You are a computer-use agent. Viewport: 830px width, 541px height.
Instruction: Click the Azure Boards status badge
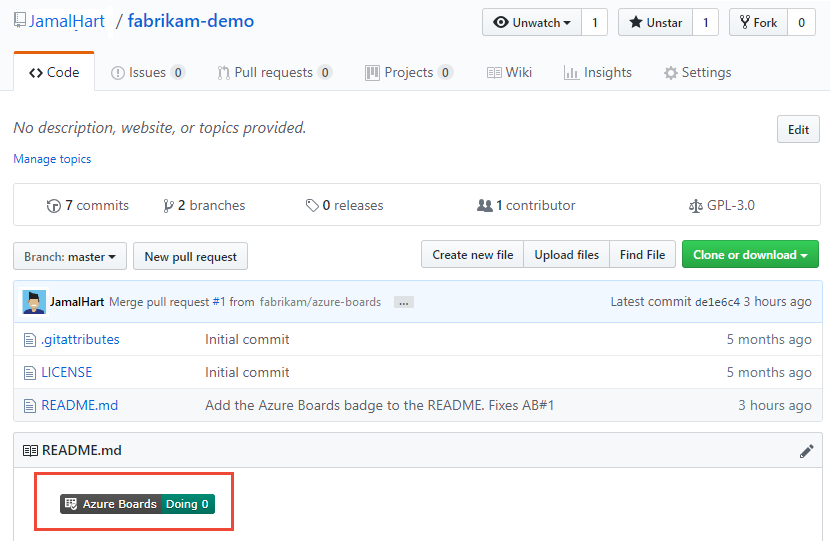(137, 504)
